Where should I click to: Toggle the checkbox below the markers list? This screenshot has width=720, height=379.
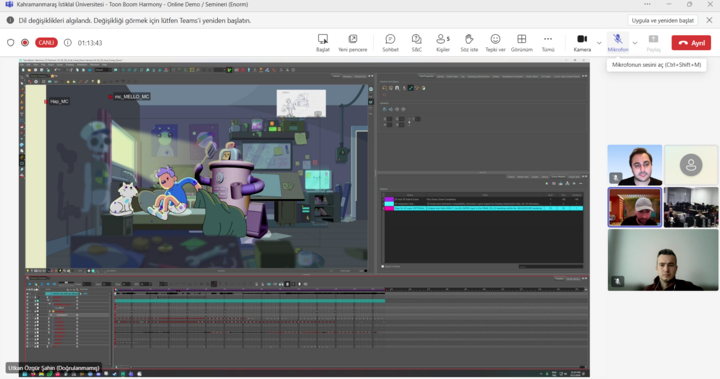[x=383, y=266]
